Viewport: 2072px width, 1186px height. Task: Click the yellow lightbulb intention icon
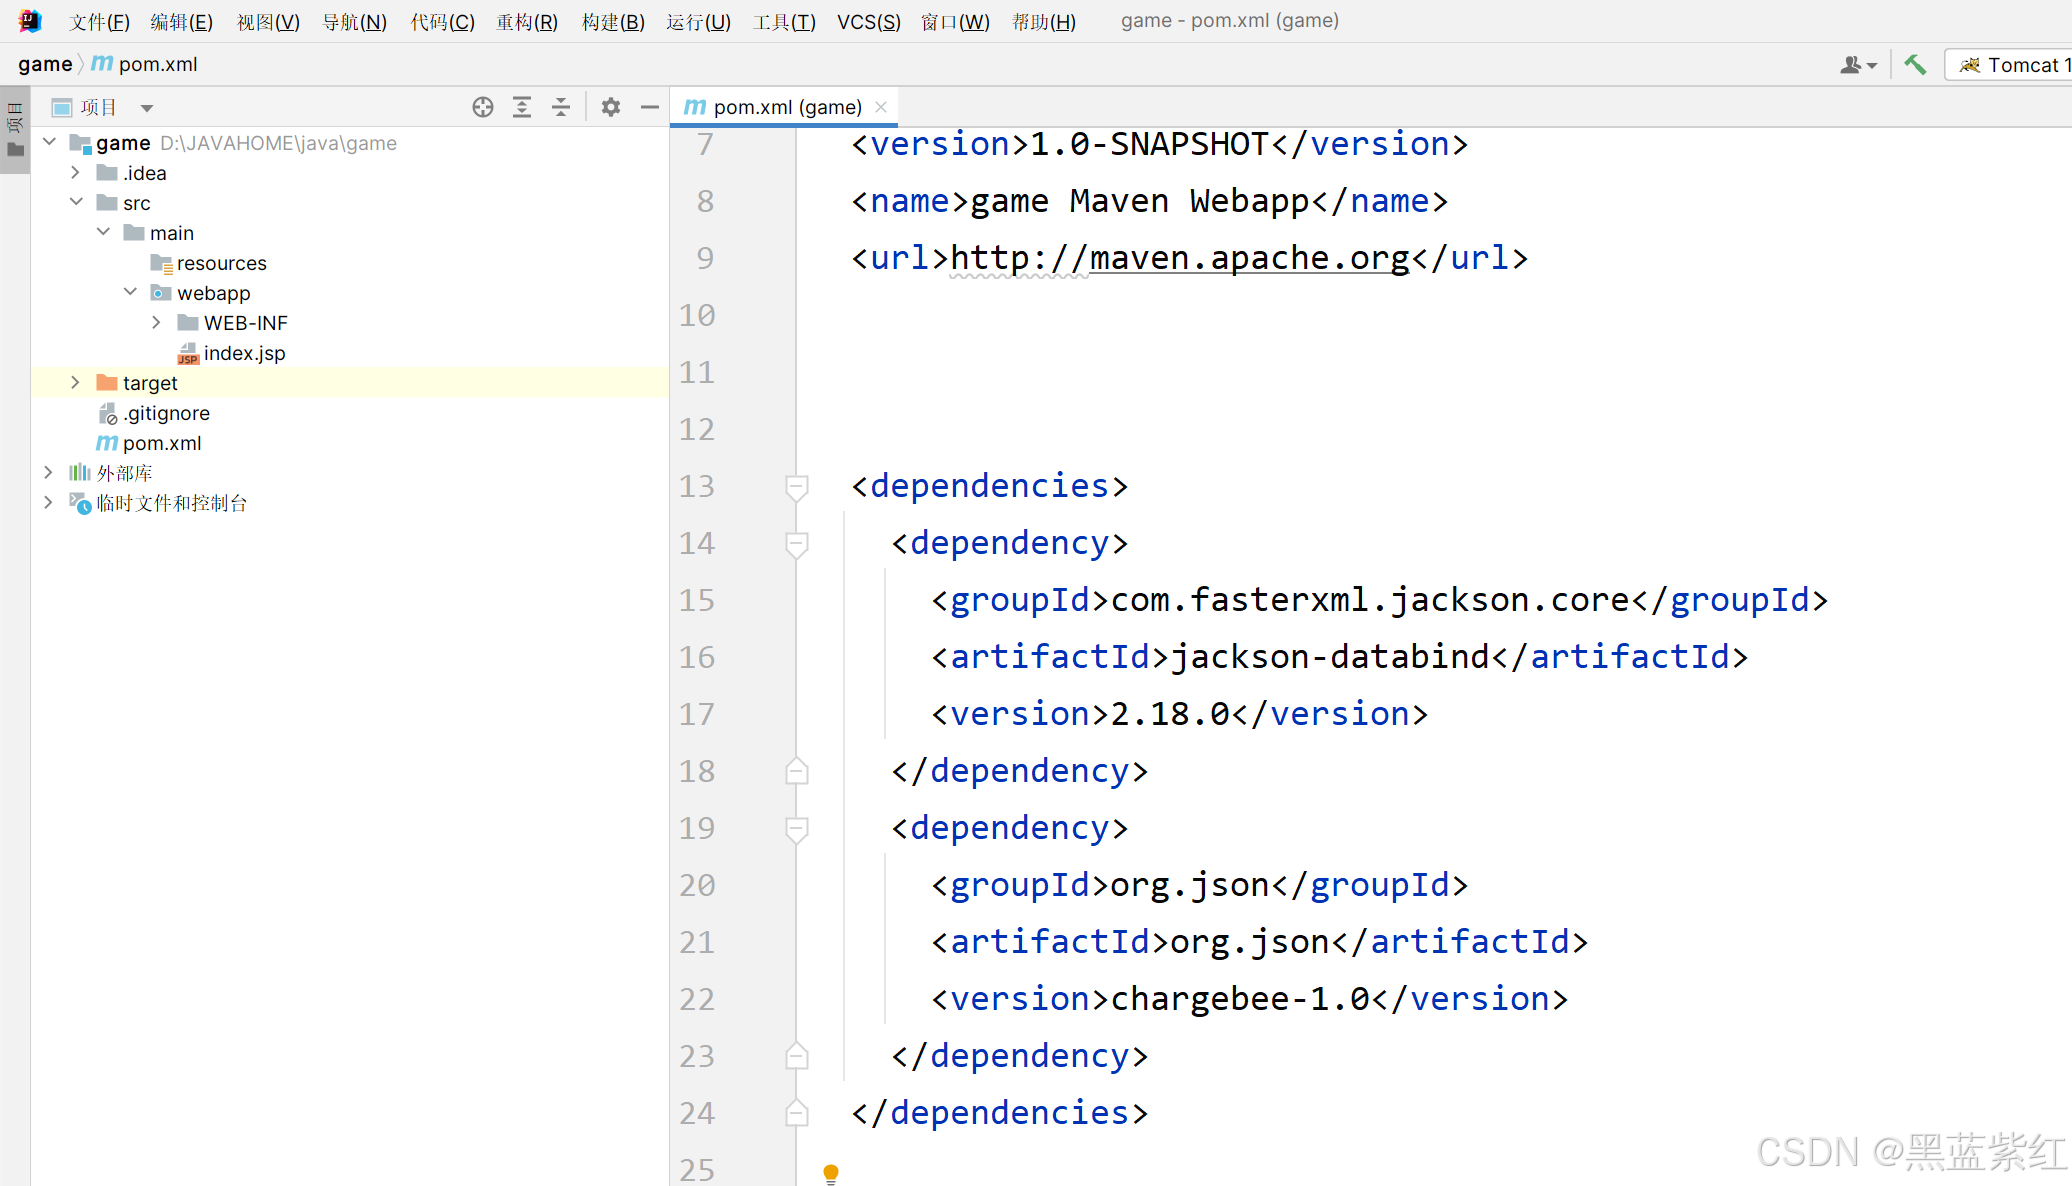click(x=830, y=1172)
